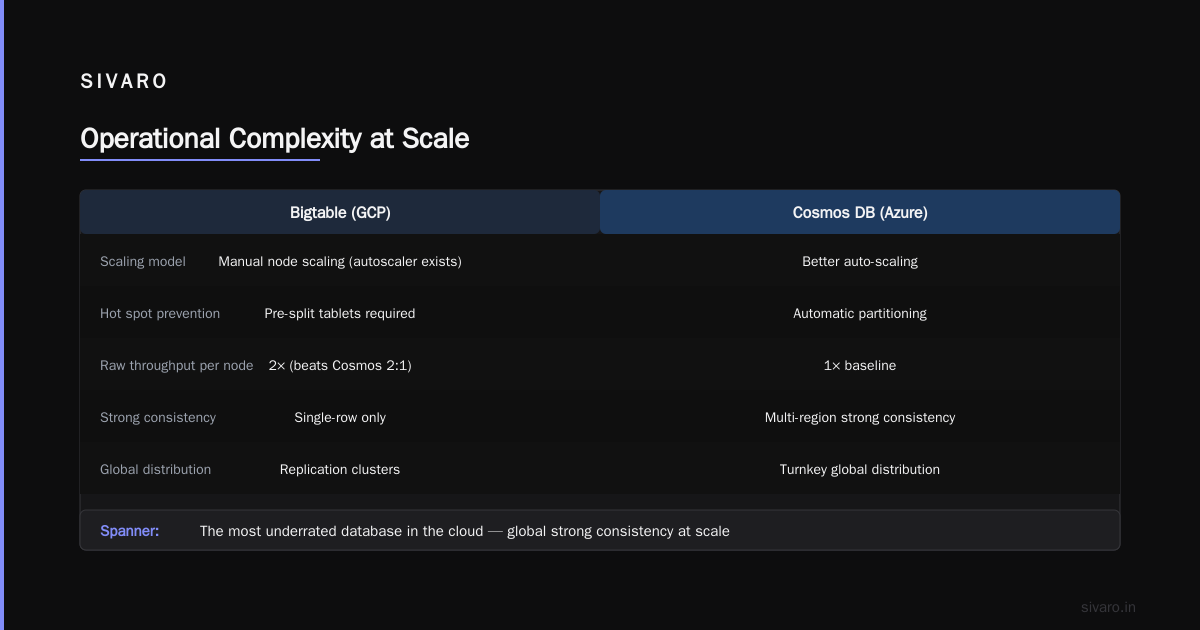Open the sivaro.in footer link

[x=1109, y=607]
